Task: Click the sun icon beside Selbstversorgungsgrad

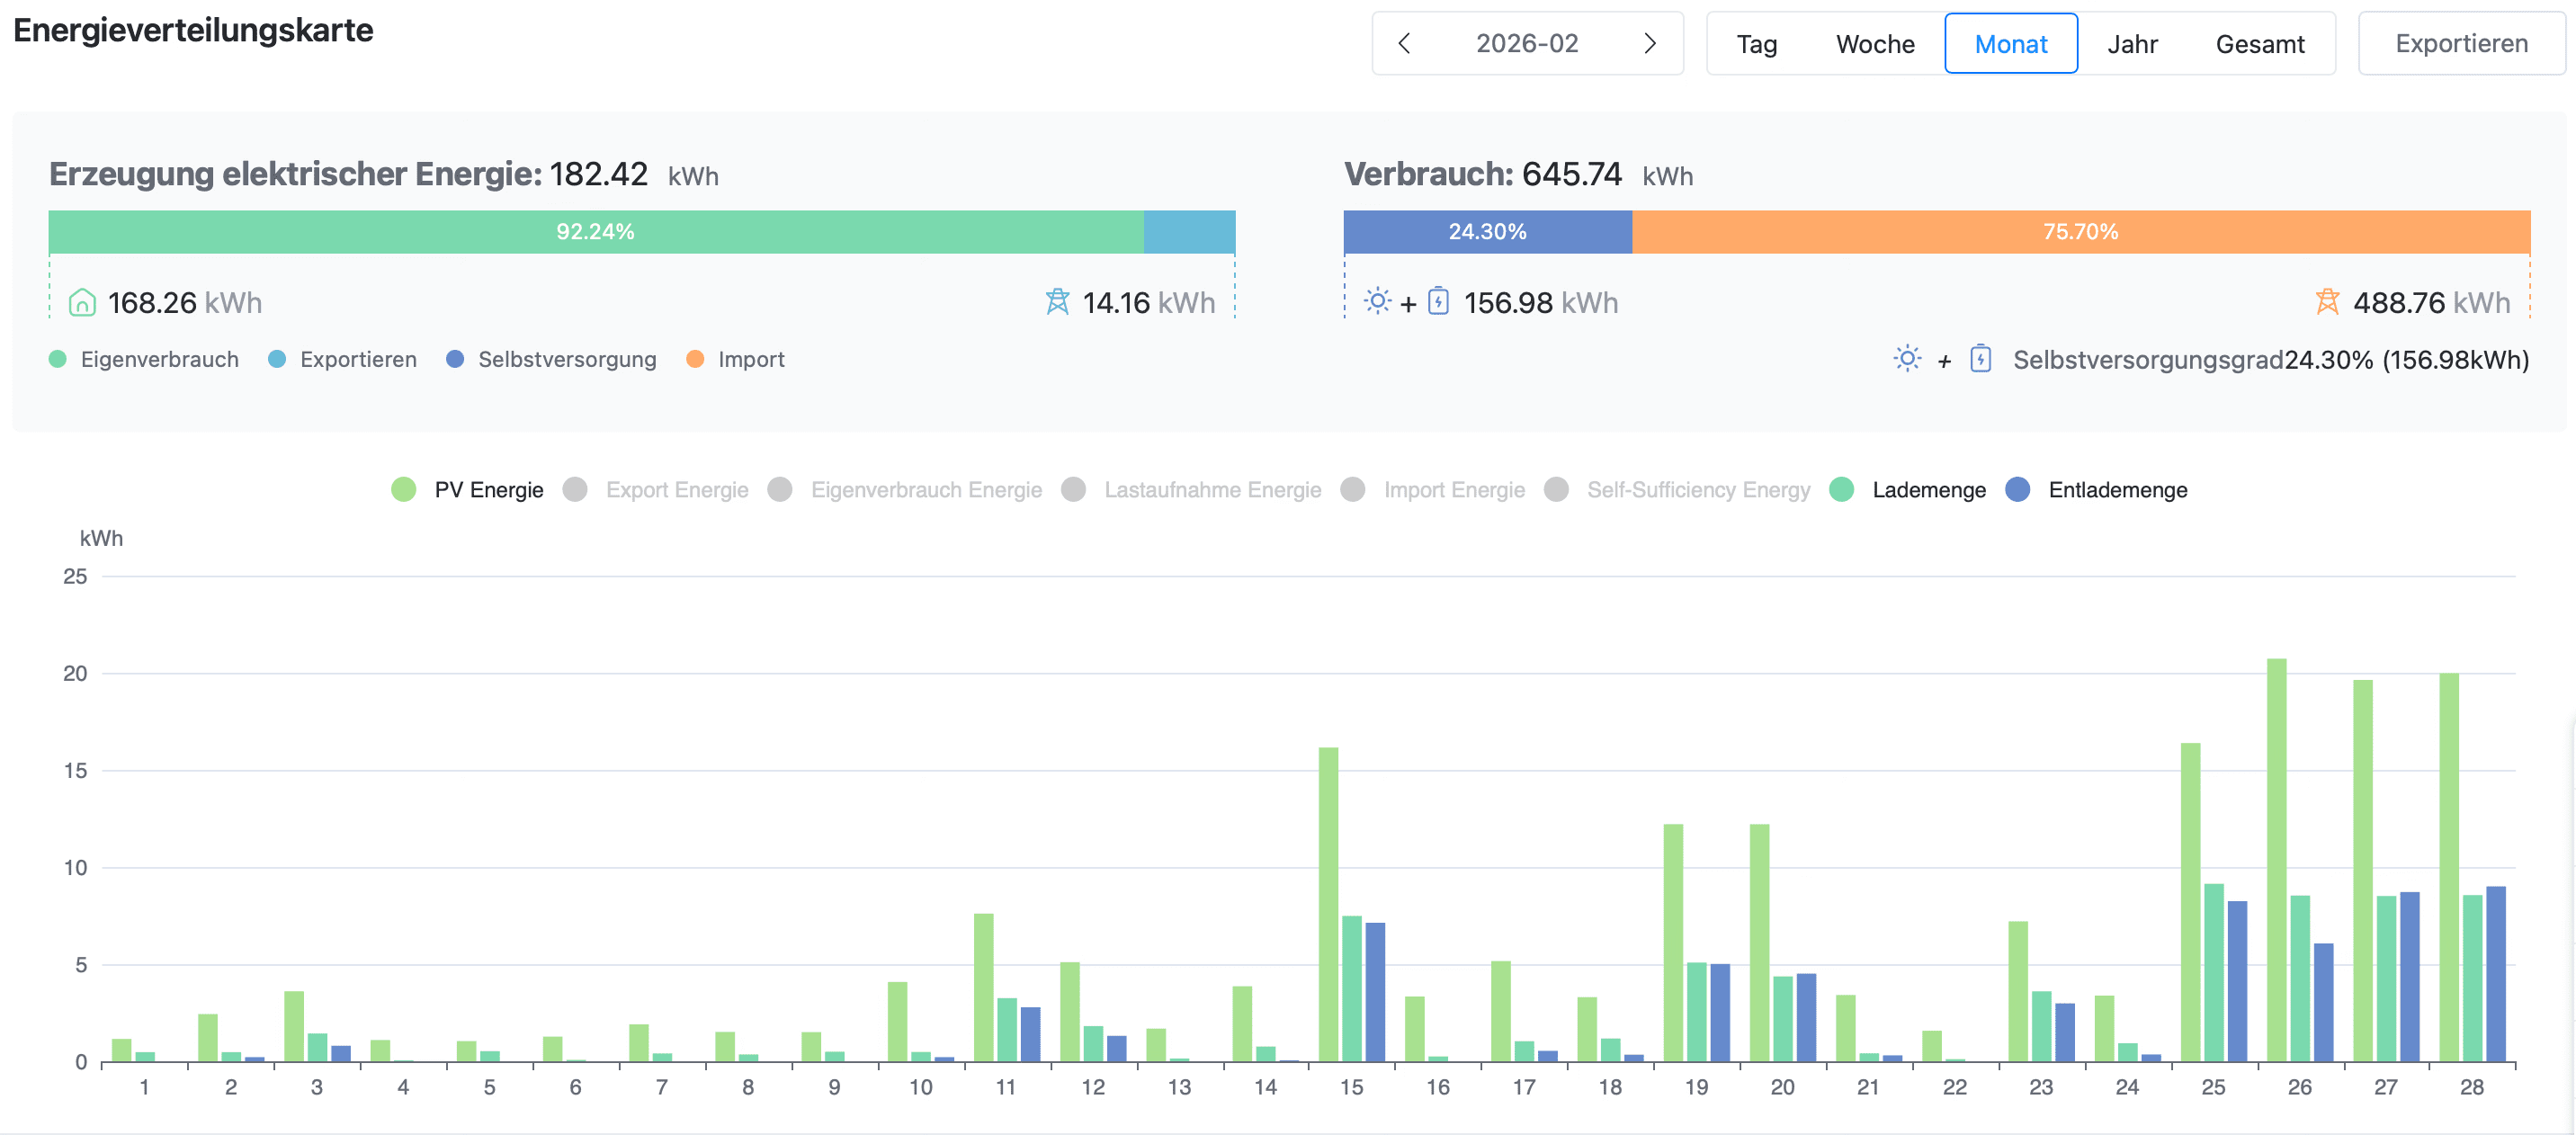Action: pos(1907,359)
